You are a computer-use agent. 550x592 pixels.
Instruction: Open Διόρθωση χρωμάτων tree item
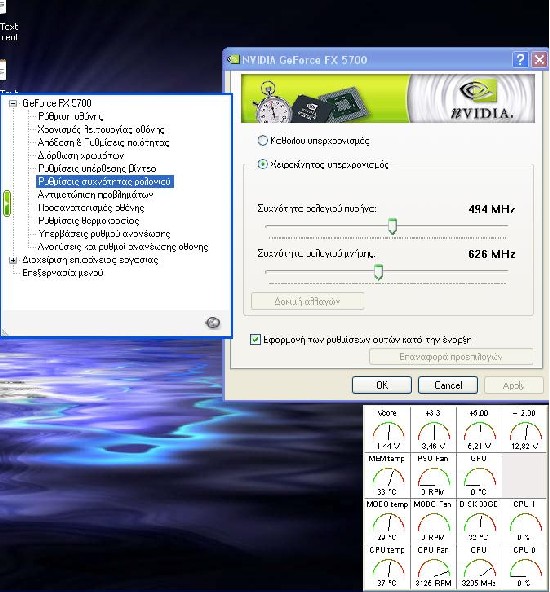pos(81,156)
